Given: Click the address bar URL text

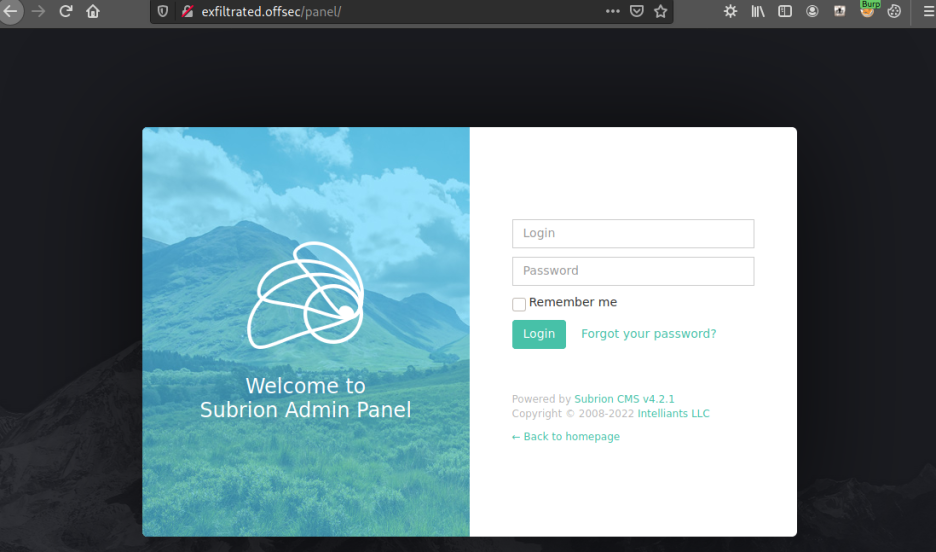Looking at the screenshot, I should [x=271, y=12].
